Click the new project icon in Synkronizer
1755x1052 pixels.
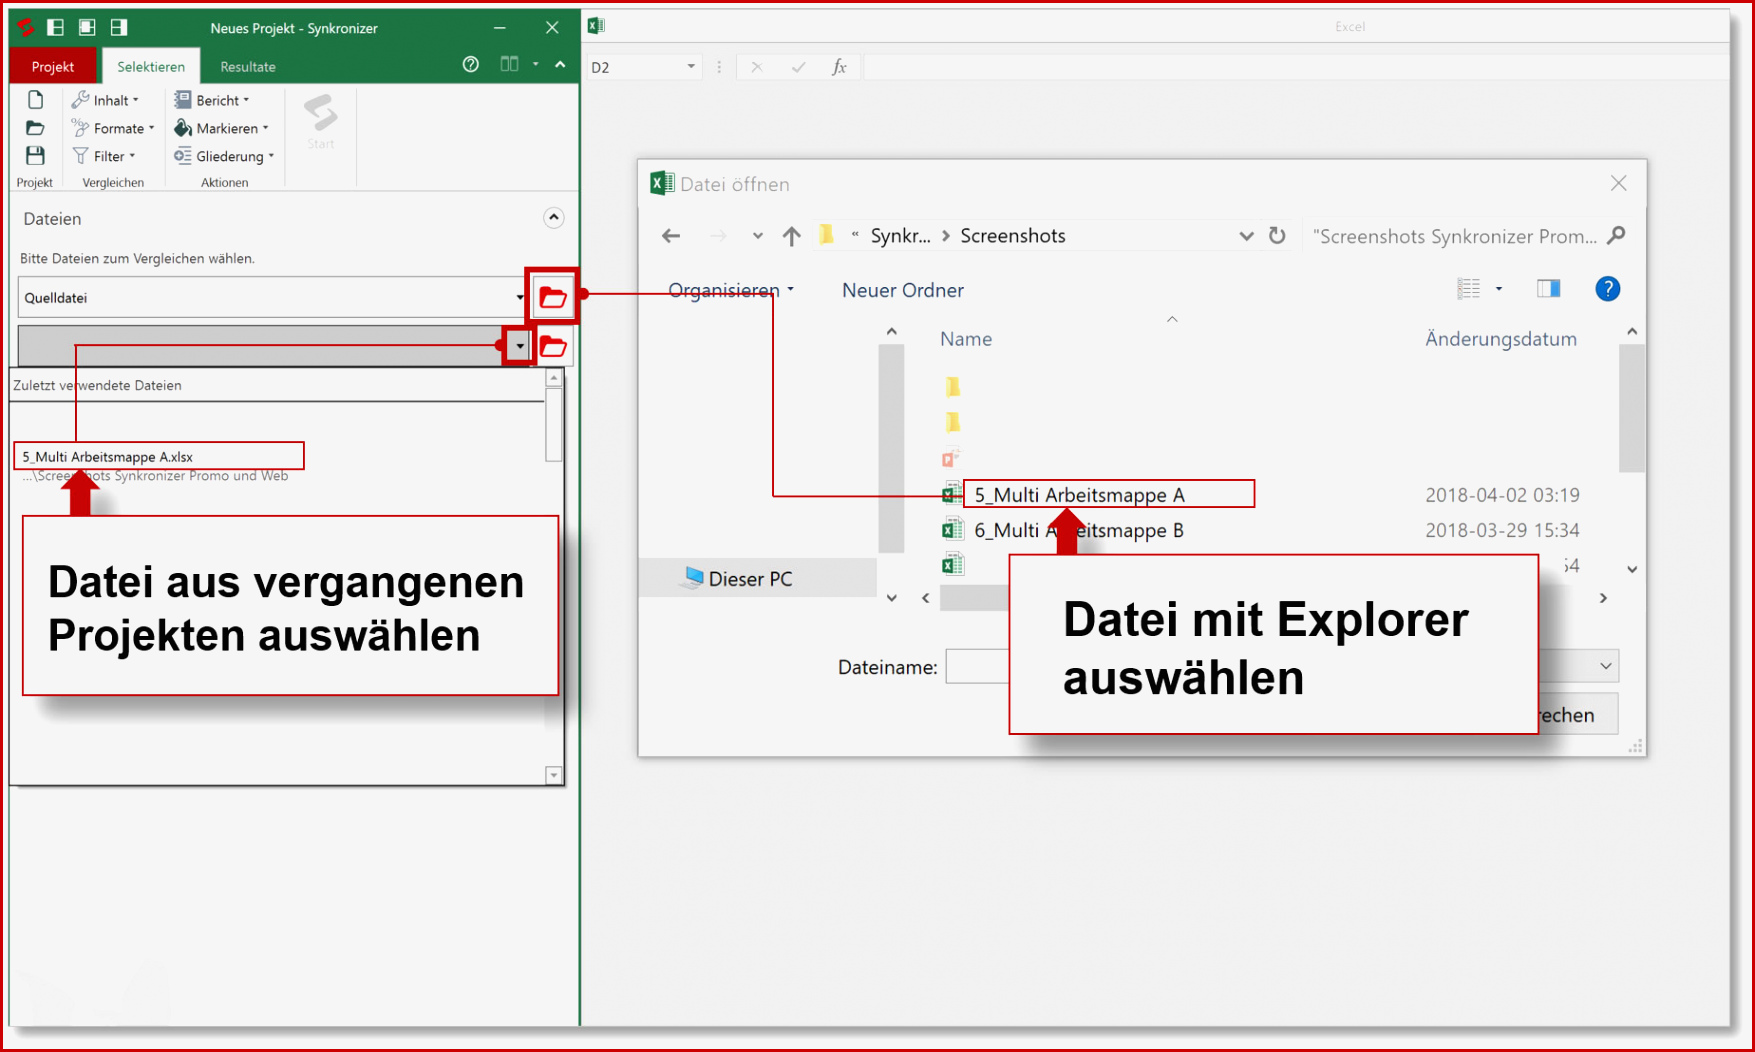[35, 100]
